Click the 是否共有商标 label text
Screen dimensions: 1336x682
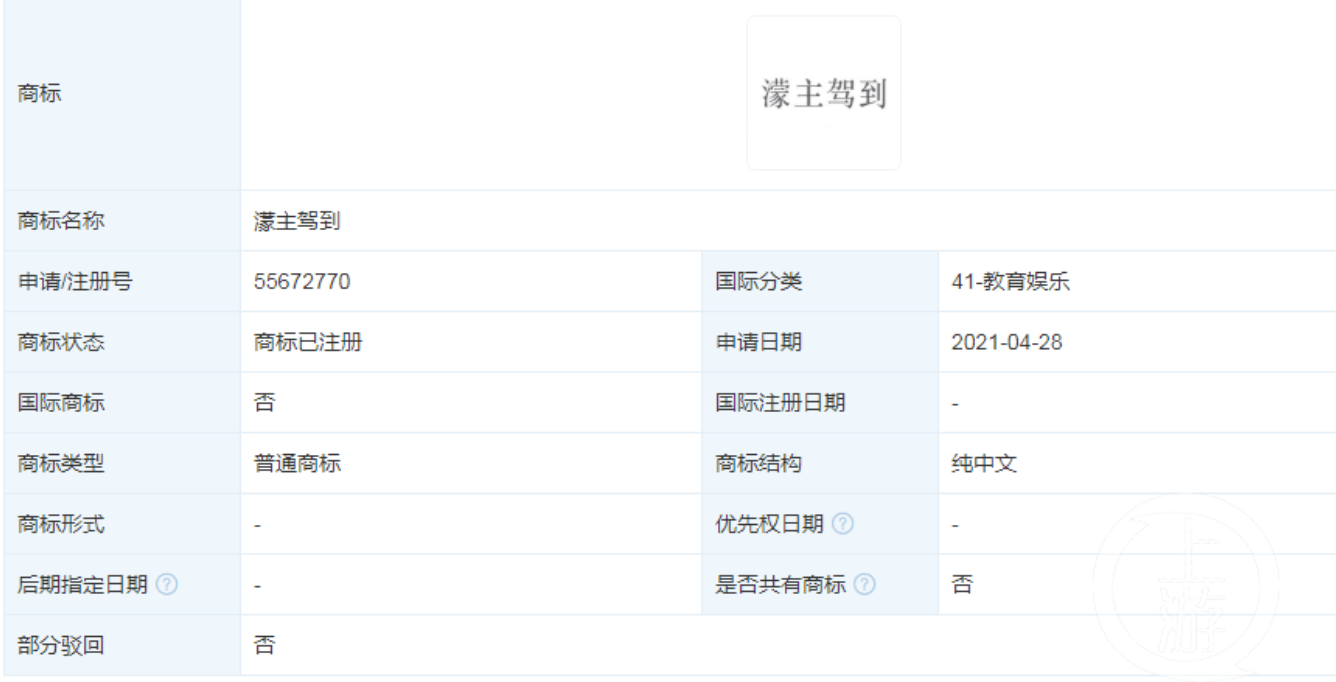(780, 585)
